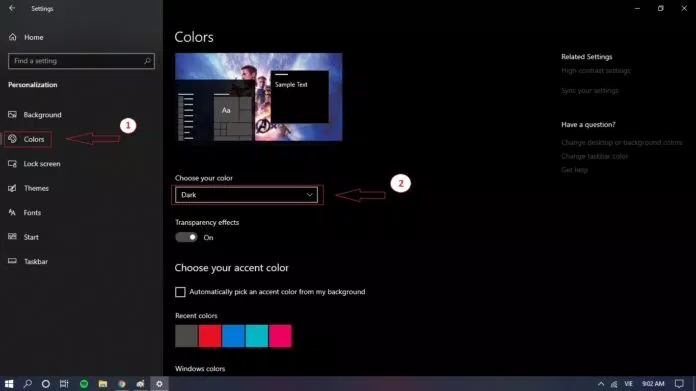Restore down the Settings window
696x391 pixels.
660,8
